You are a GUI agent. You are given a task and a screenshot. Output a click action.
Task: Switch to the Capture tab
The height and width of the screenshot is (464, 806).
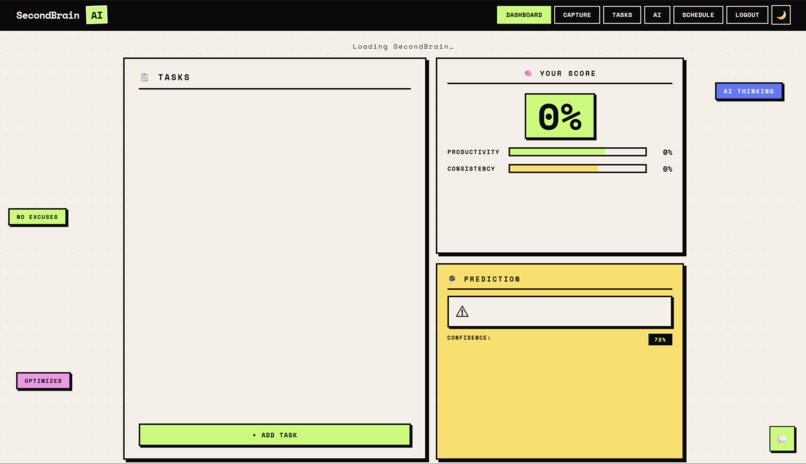pos(577,15)
